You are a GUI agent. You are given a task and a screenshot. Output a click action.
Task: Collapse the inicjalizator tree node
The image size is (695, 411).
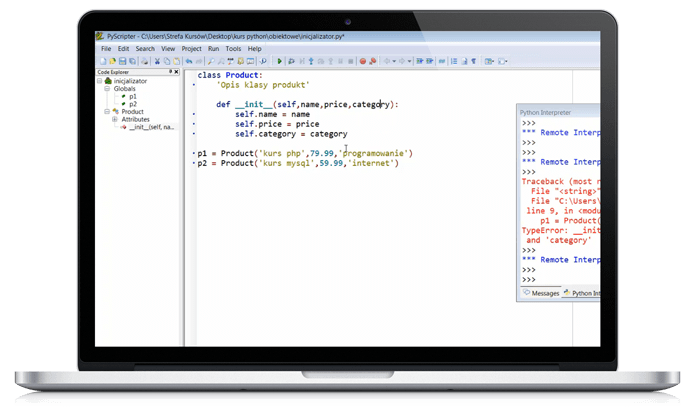tap(100, 81)
